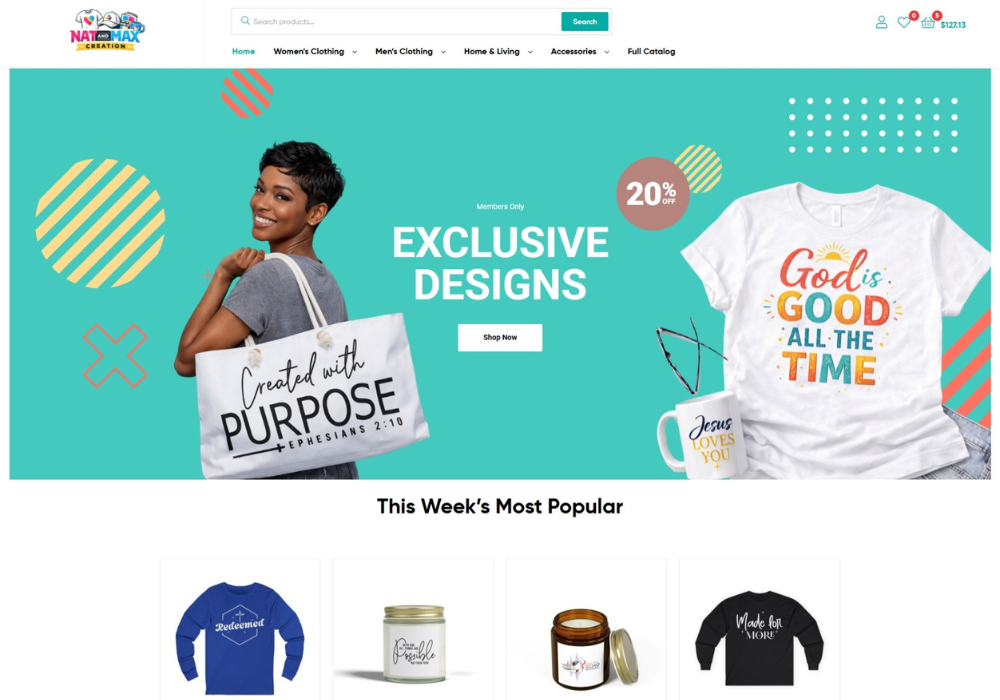Open the Full Catalog menu item
The width and height of the screenshot is (1000, 700).
[x=651, y=52]
